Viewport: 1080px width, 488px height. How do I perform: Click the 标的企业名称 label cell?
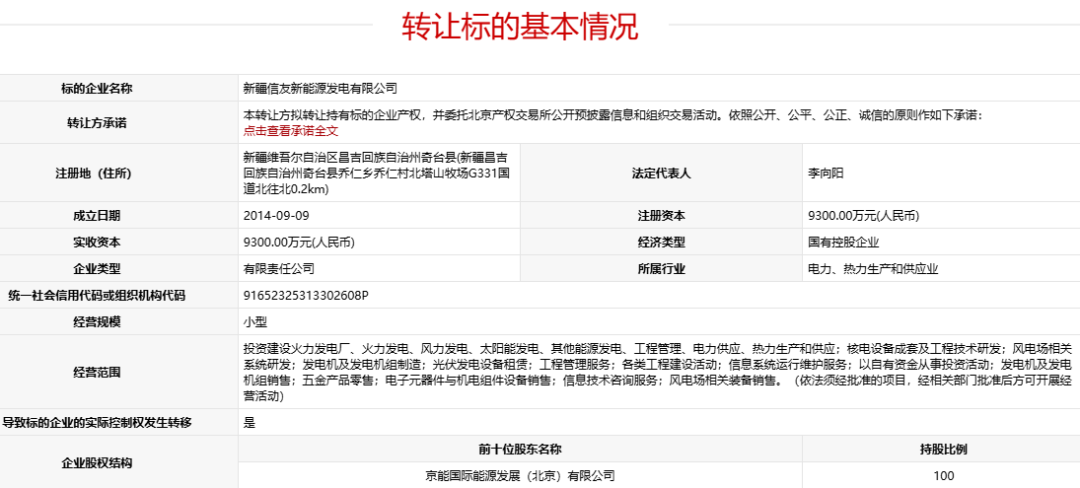(x=96, y=88)
